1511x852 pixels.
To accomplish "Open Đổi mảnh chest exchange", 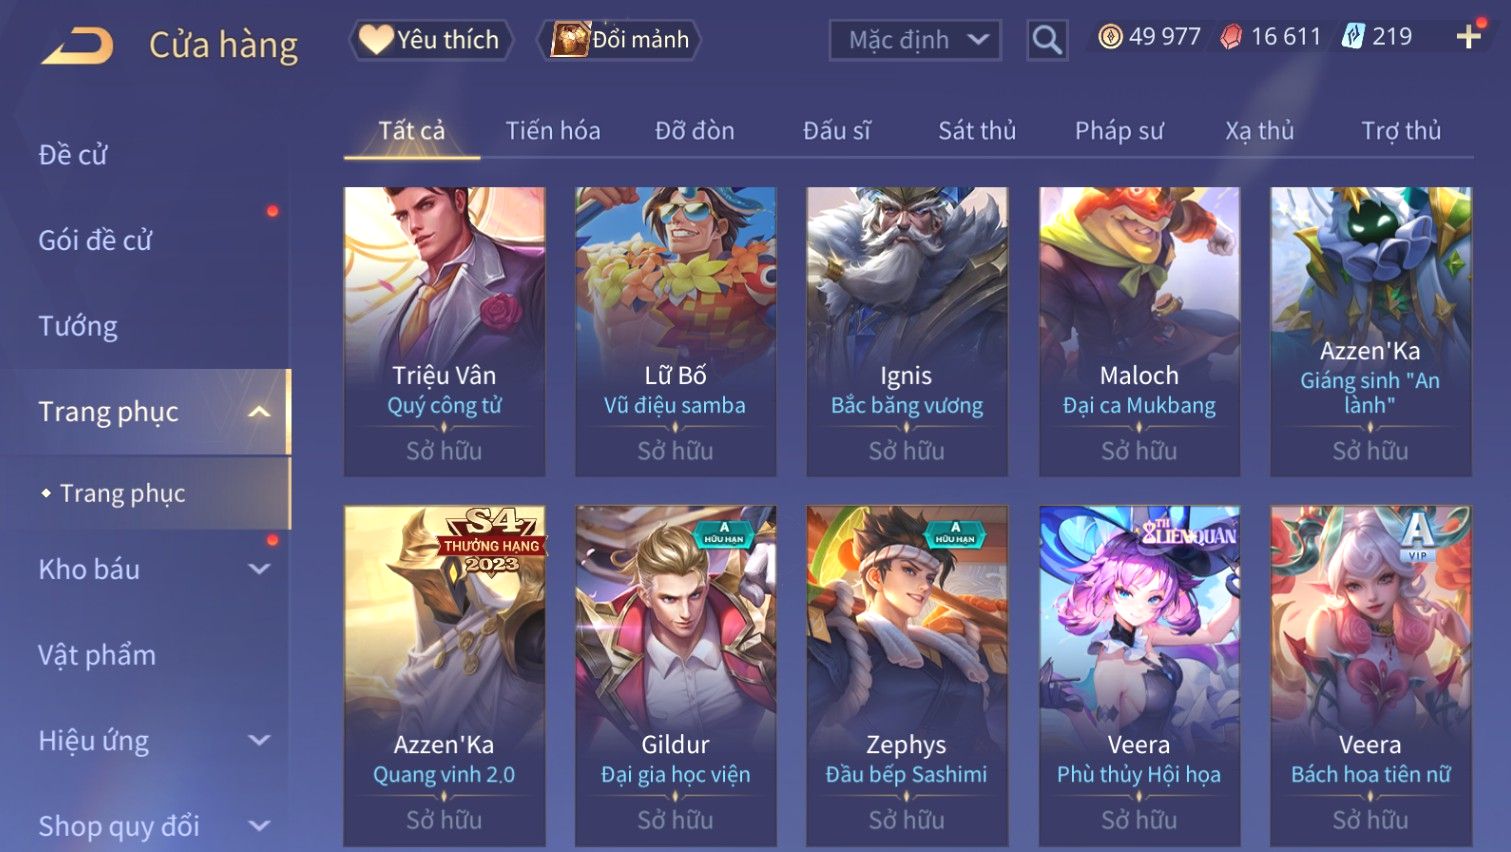I will 620,40.
